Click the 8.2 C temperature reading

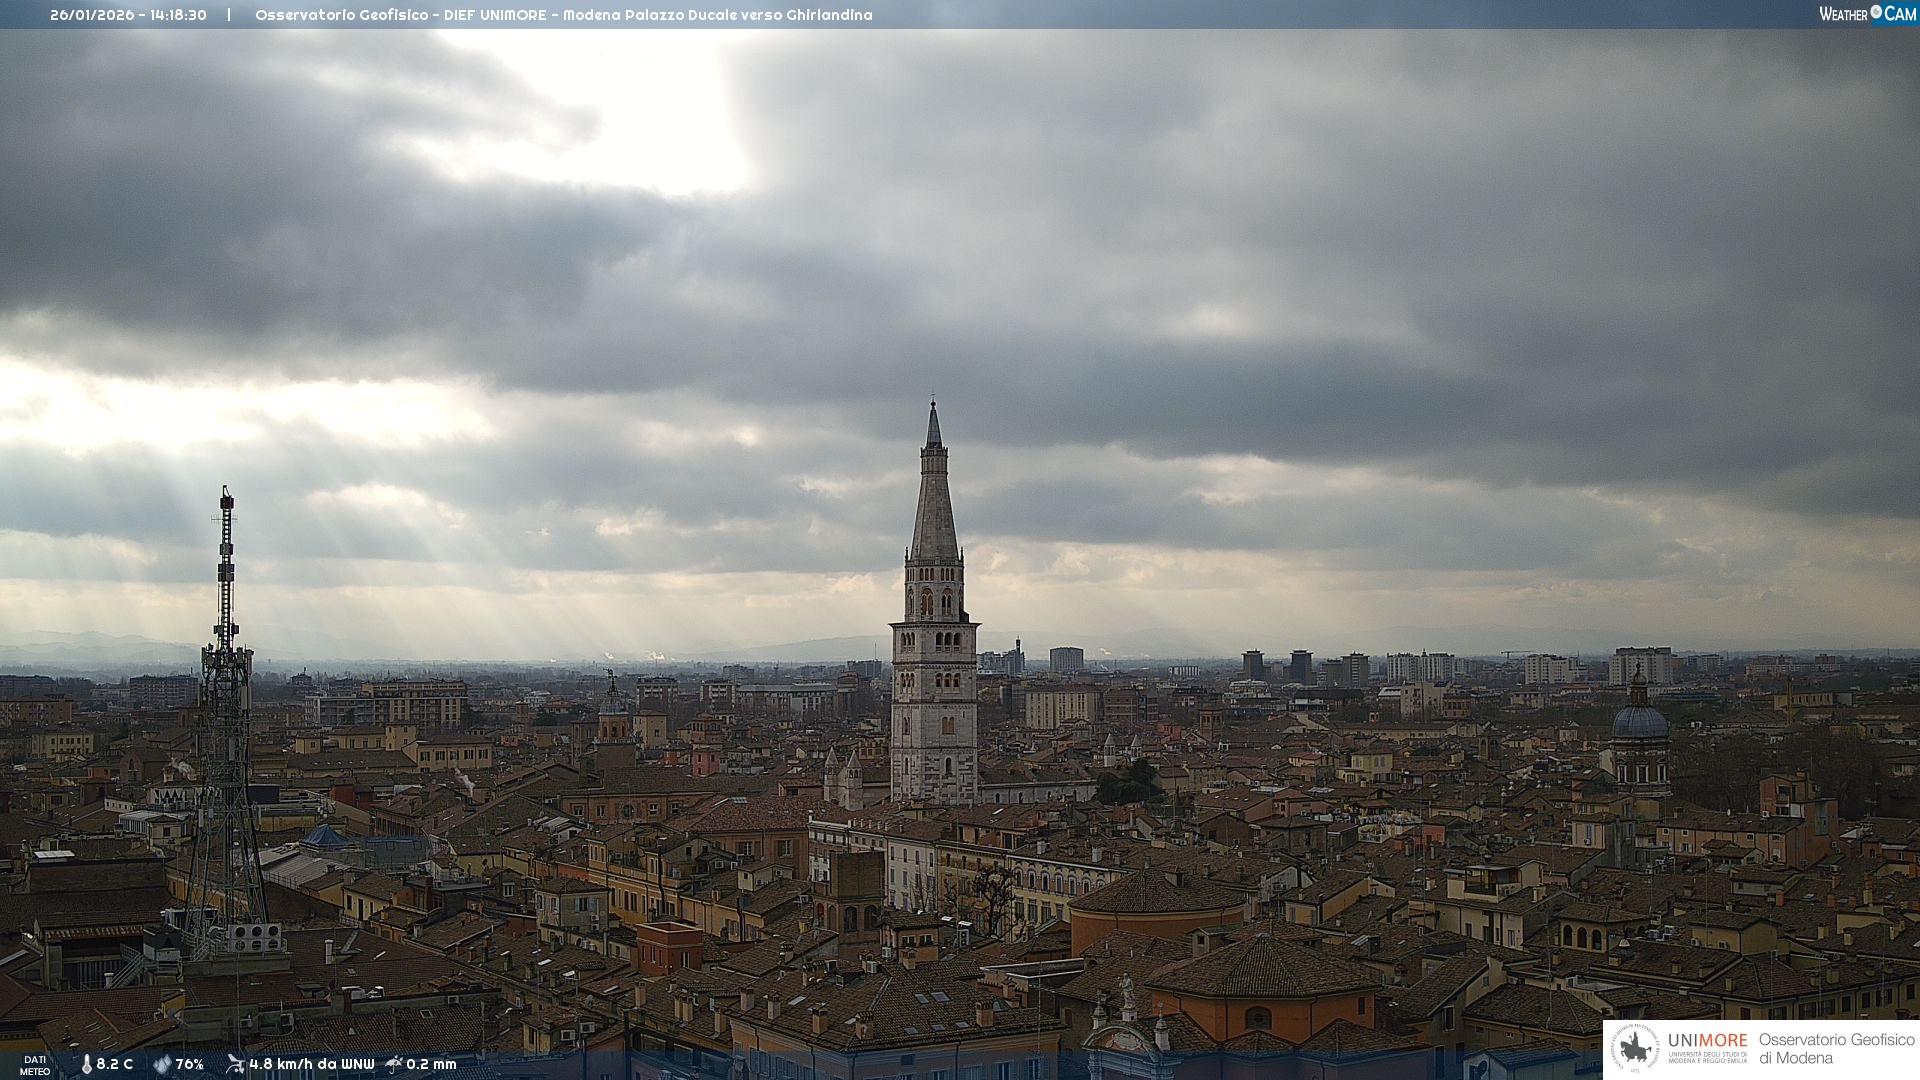(x=115, y=1064)
